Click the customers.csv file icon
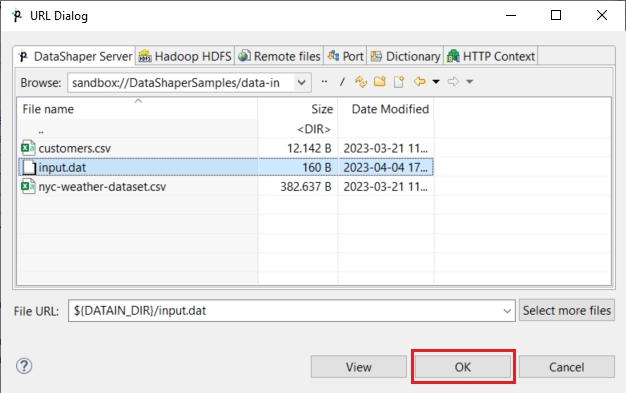 coord(28,148)
